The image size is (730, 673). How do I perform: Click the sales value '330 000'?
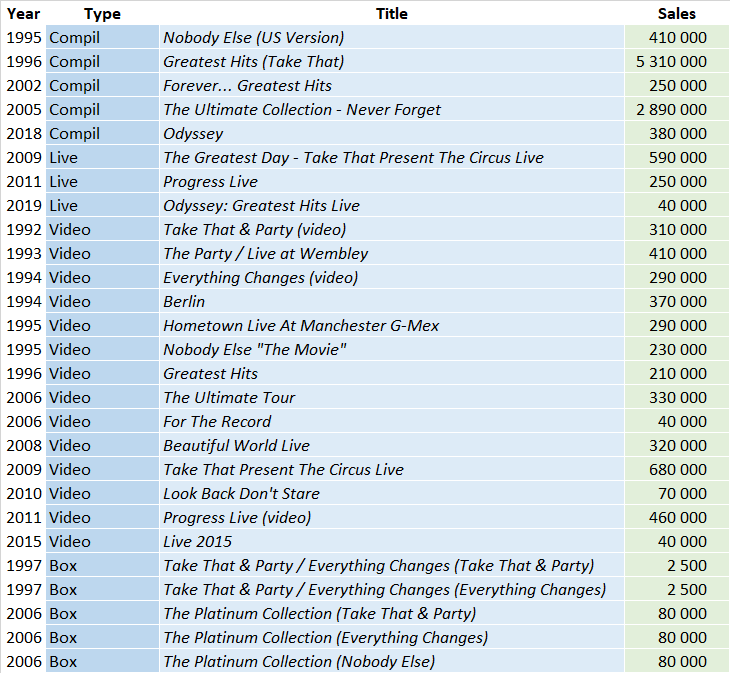[x=678, y=398]
